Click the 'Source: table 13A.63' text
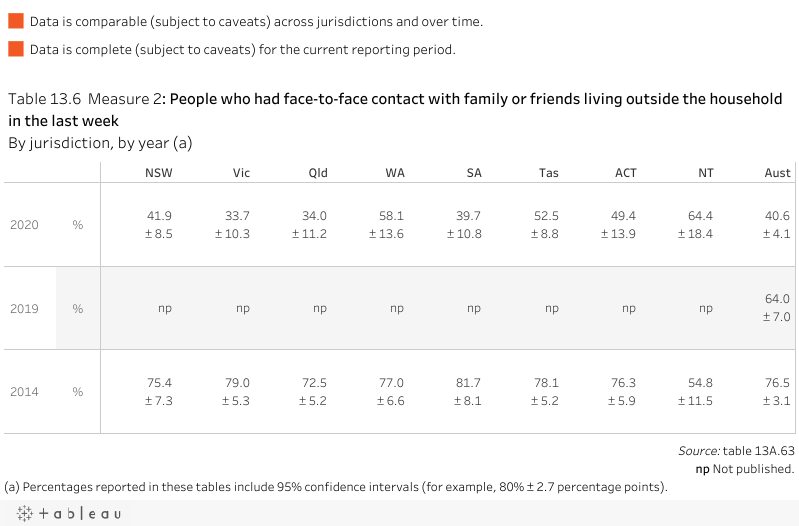This screenshot has height=526, width=799. coord(736,452)
